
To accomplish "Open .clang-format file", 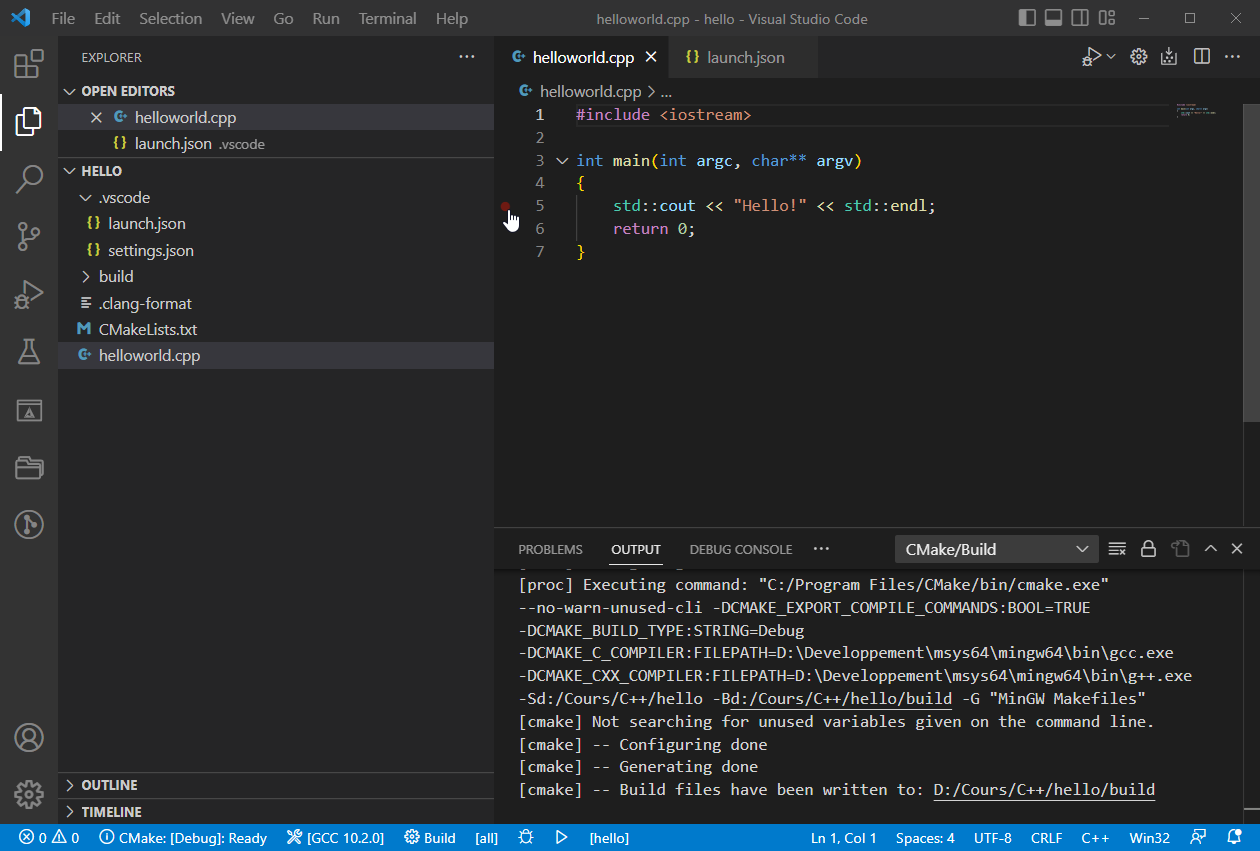I will tap(276, 303).
